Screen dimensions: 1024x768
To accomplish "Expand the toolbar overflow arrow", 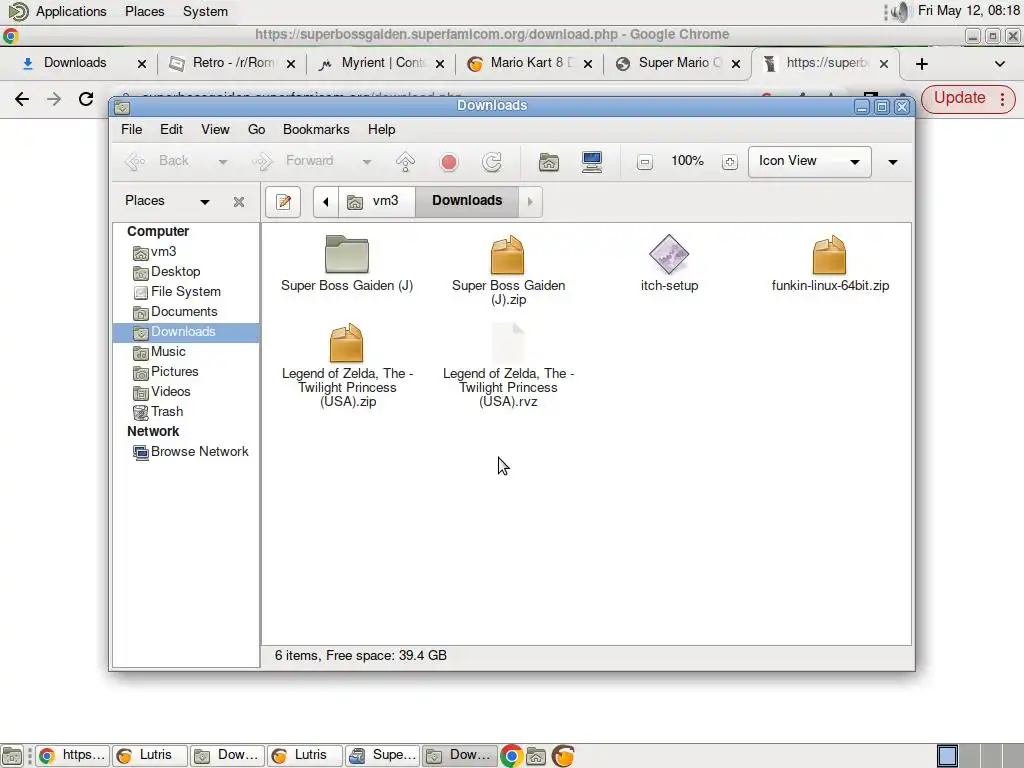I will (893, 162).
